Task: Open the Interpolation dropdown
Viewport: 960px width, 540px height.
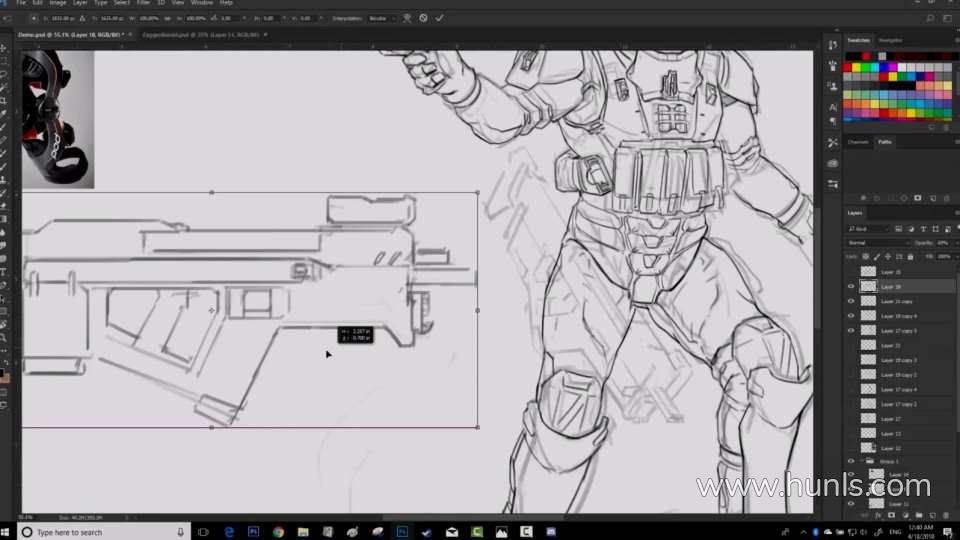Action: (381, 18)
